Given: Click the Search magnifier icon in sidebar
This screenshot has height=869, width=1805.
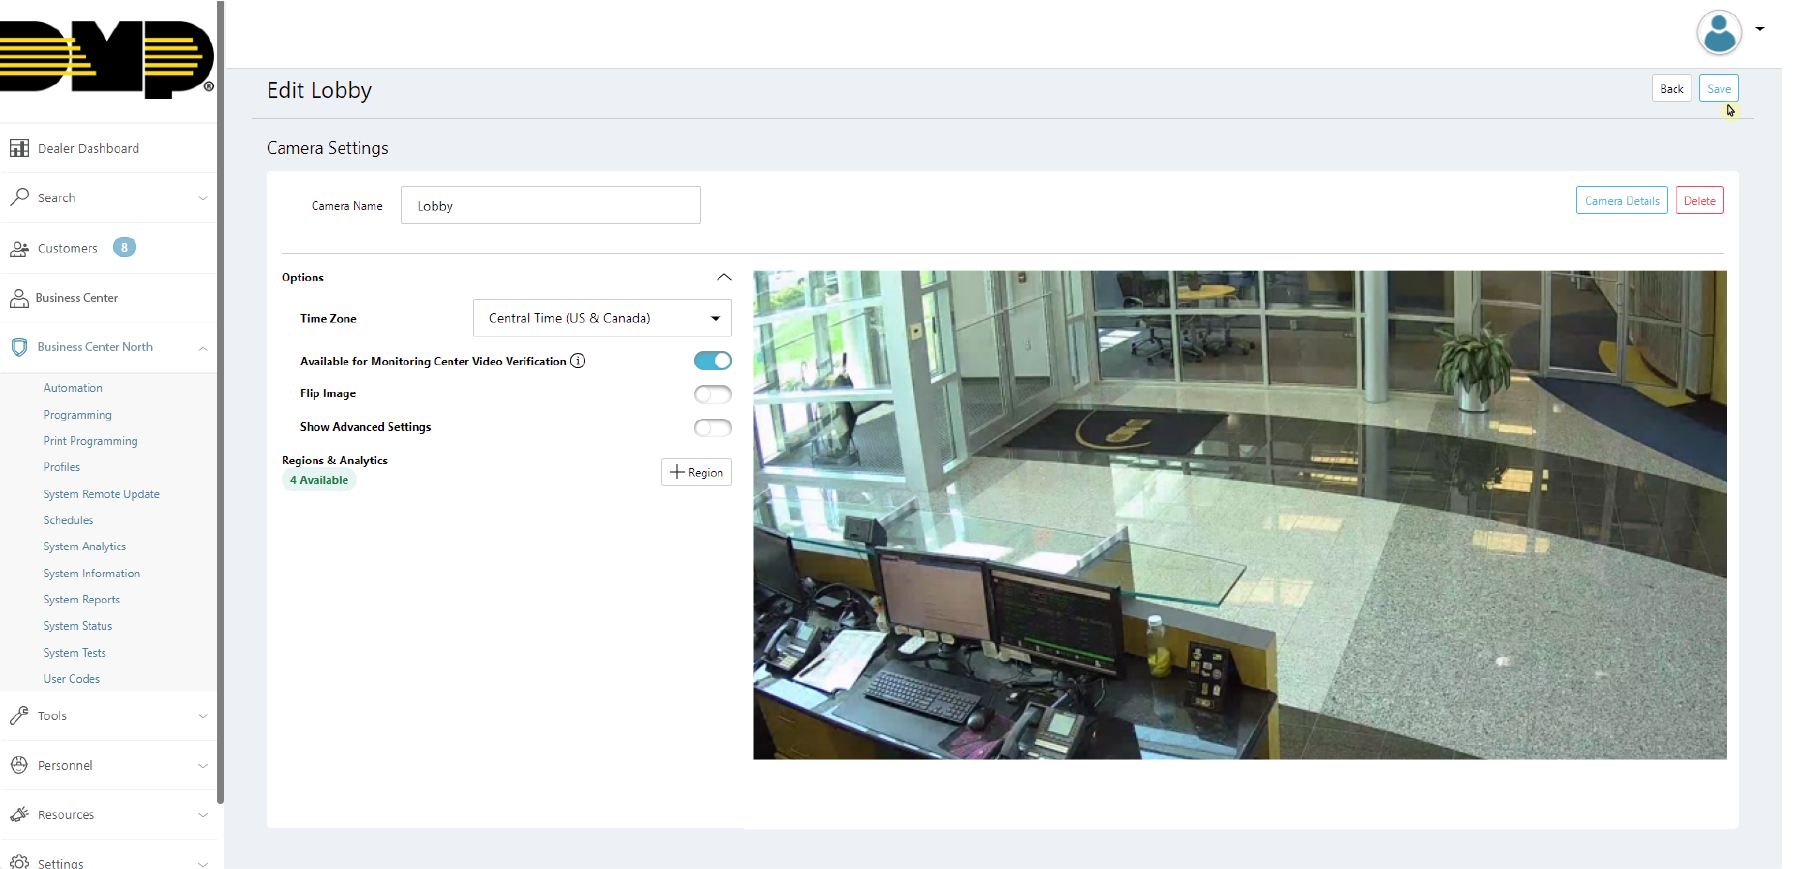Looking at the screenshot, I should coord(19,197).
